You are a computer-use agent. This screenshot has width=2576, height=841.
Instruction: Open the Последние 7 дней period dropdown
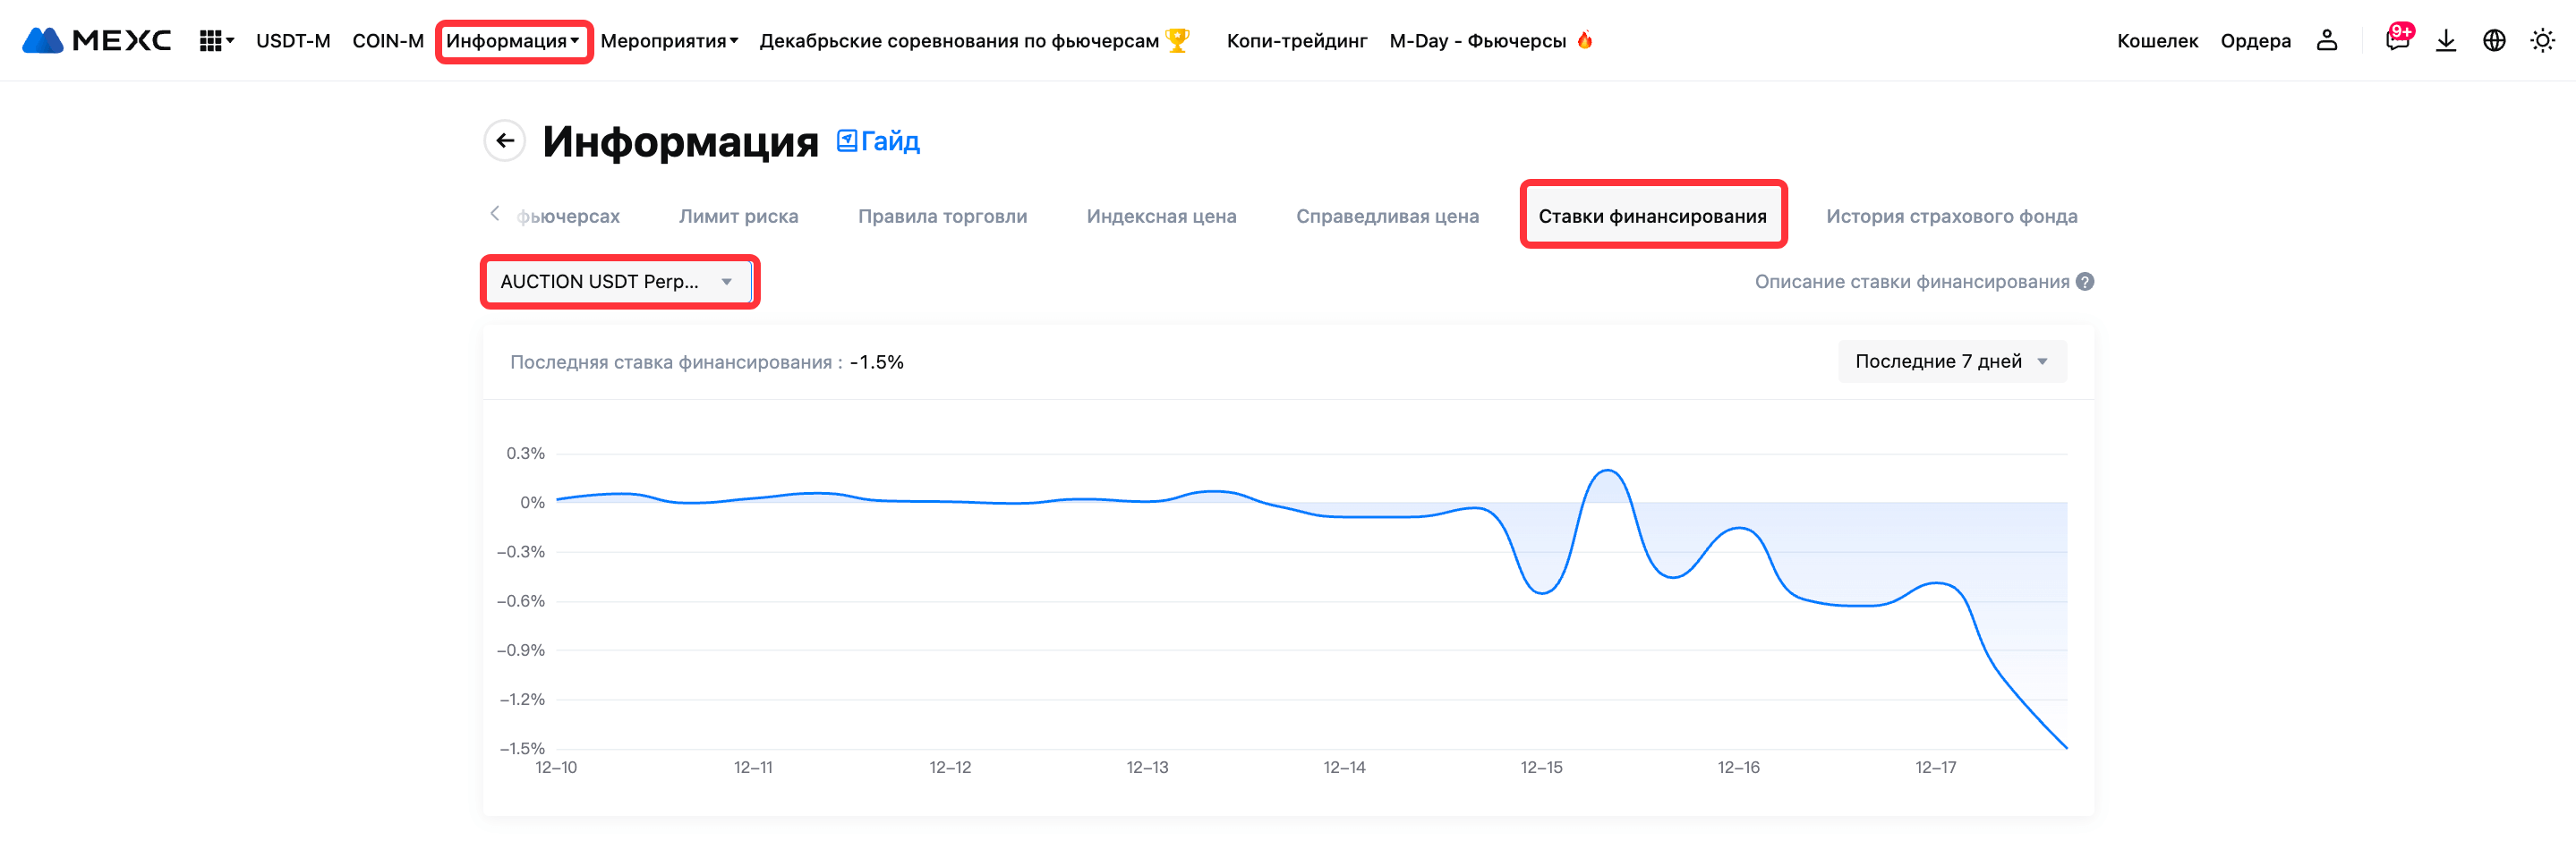[1951, 362]
